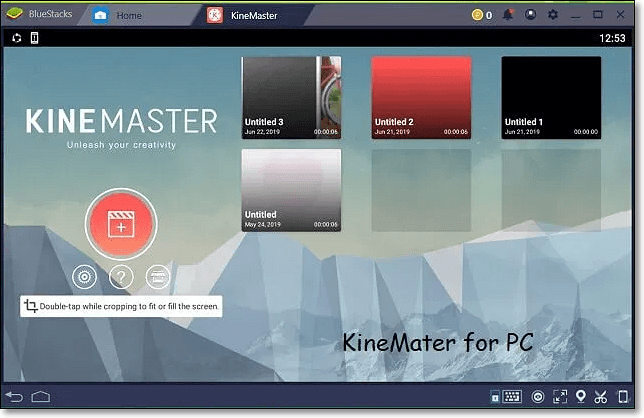Go to Android home with home button
Image resolution: width=644 pixels, height=418 pixels.
point(41,397)
